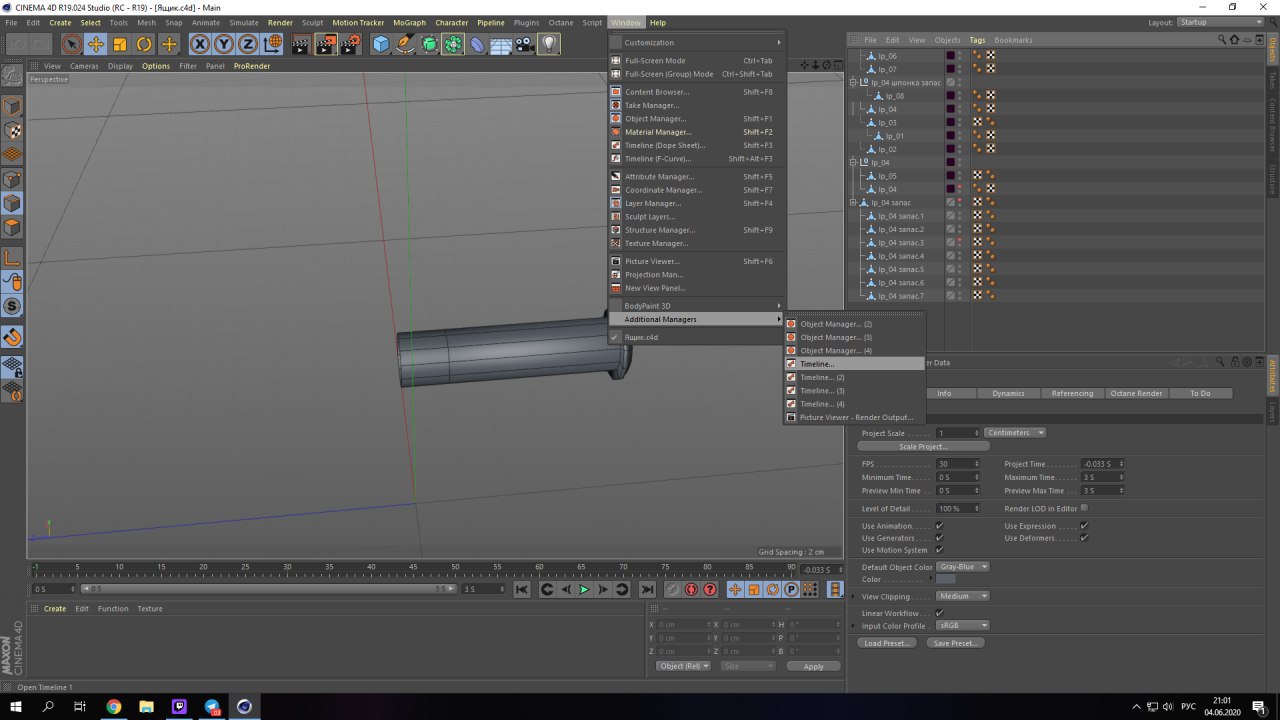
Task: Toggle the Y axis lock
Action: 224,44
